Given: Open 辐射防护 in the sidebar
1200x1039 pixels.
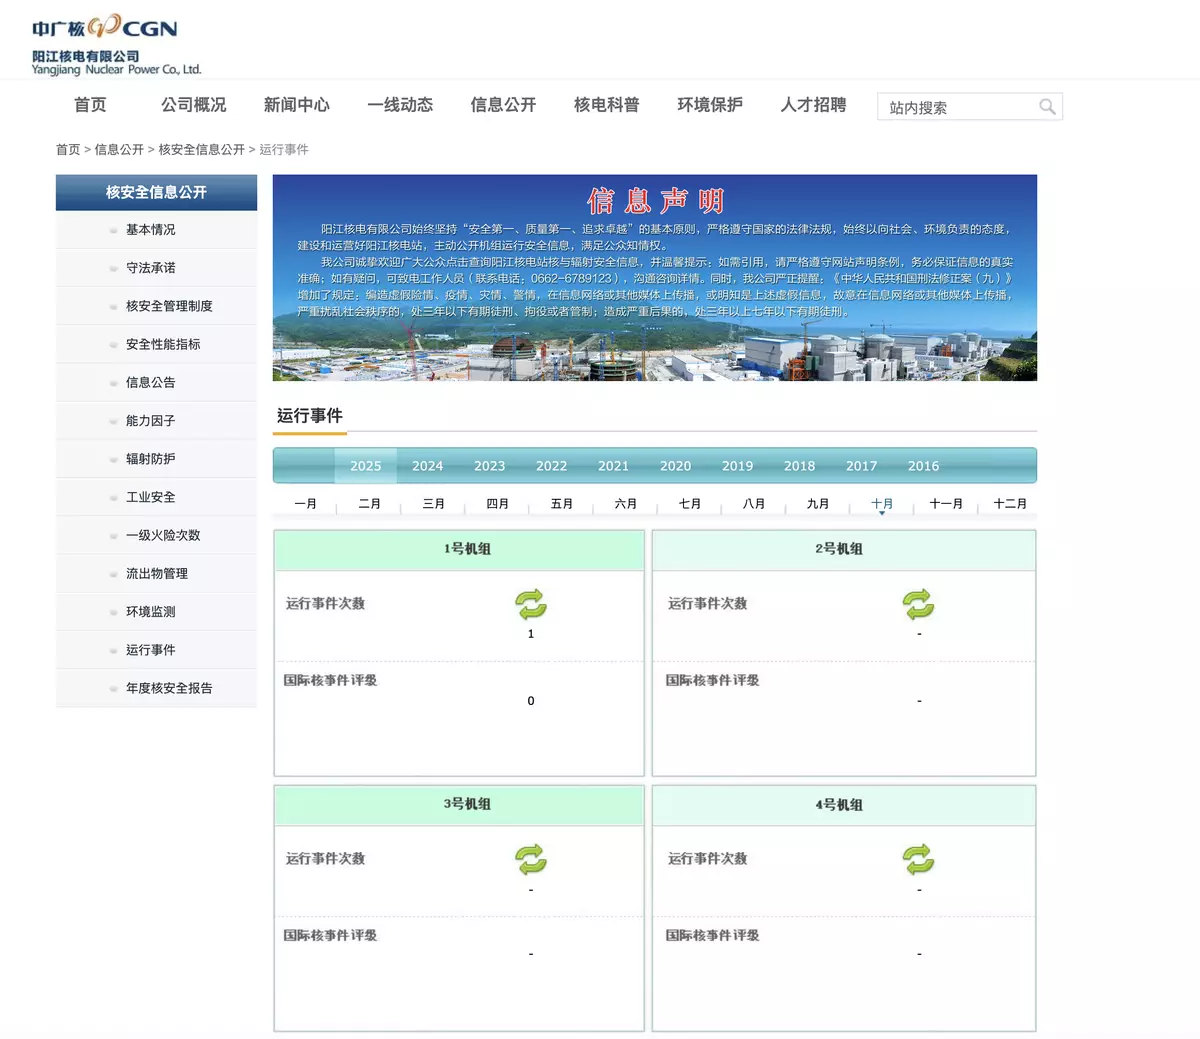Looking at the screenshot, I should pyautogui.click(x=151, y=459).
